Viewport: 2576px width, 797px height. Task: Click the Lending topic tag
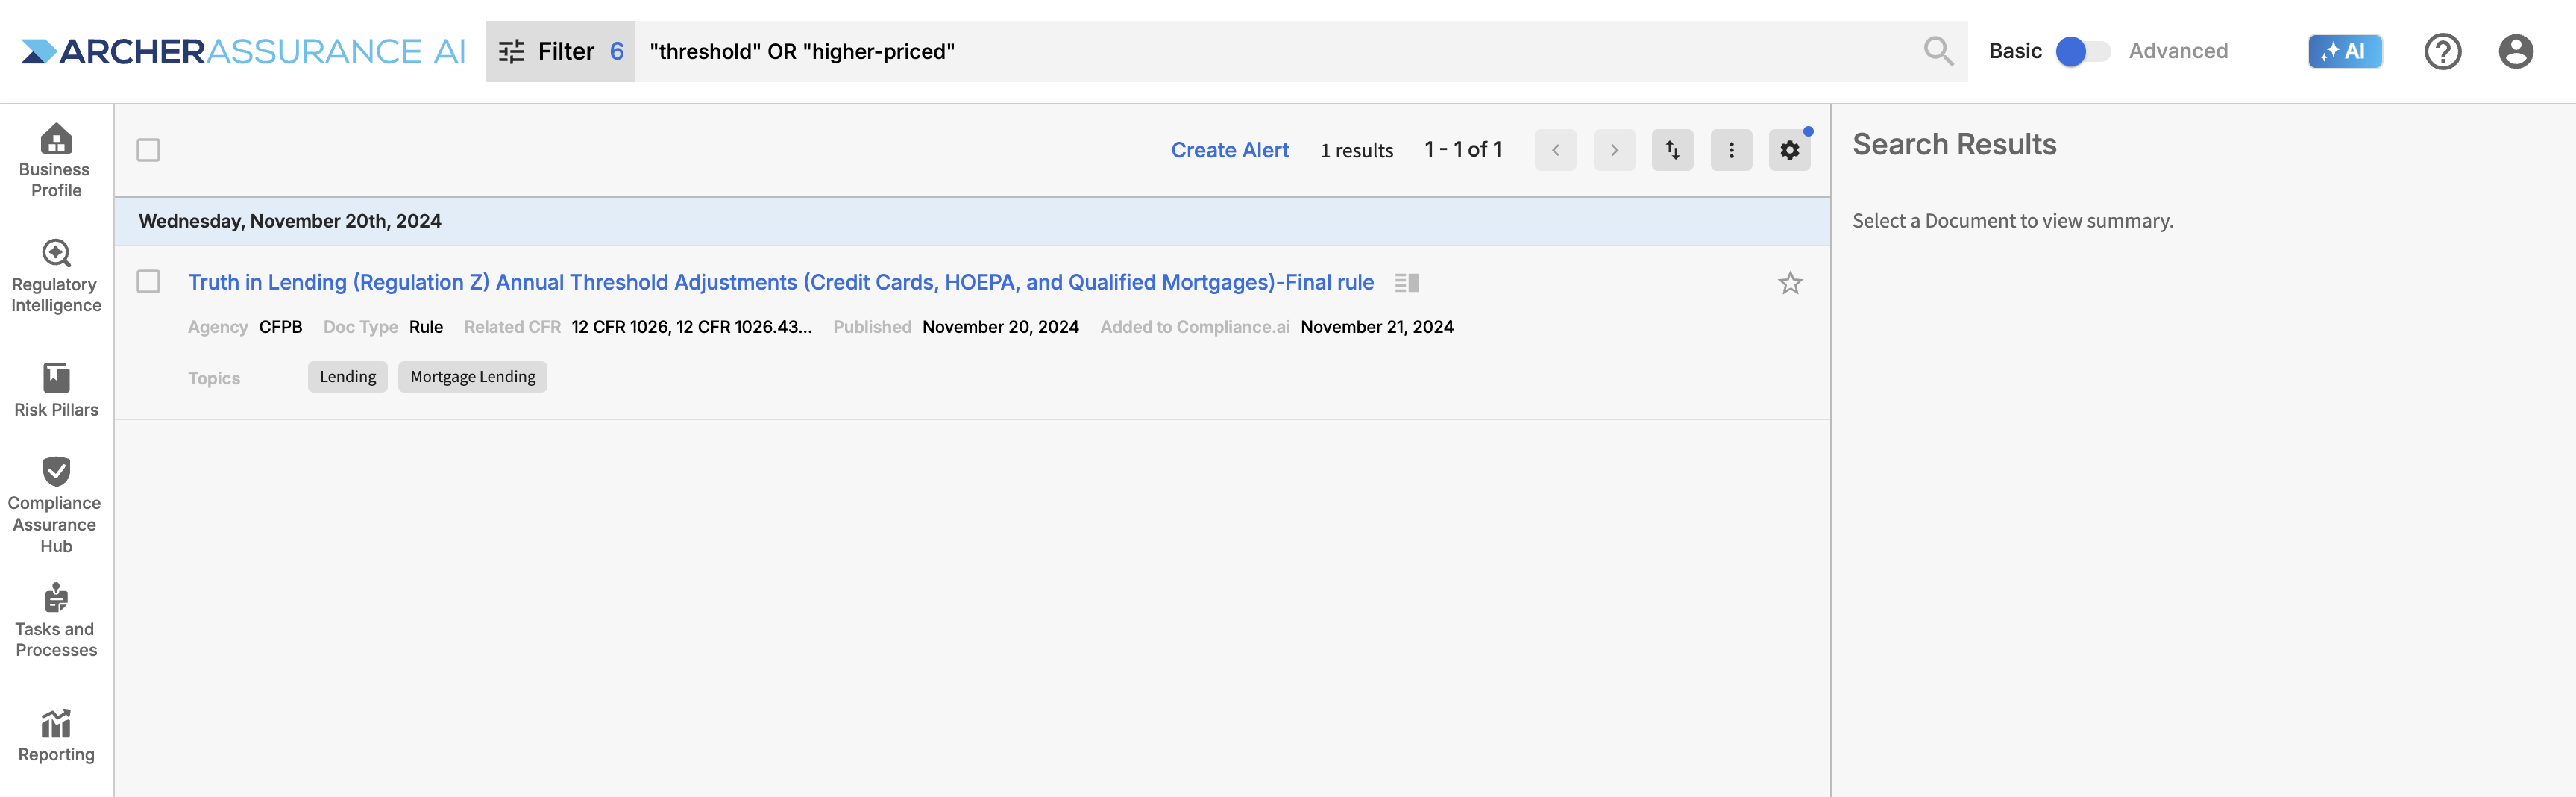click(347, 377)
